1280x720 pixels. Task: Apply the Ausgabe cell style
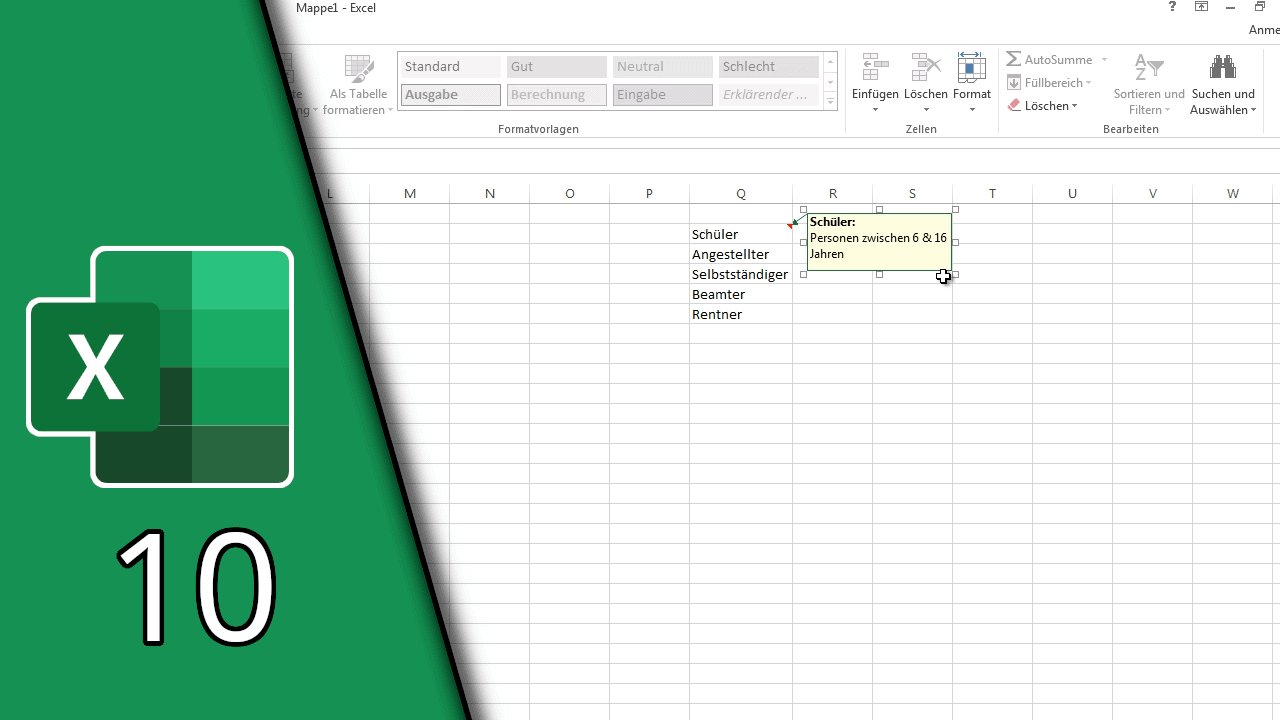451,95
